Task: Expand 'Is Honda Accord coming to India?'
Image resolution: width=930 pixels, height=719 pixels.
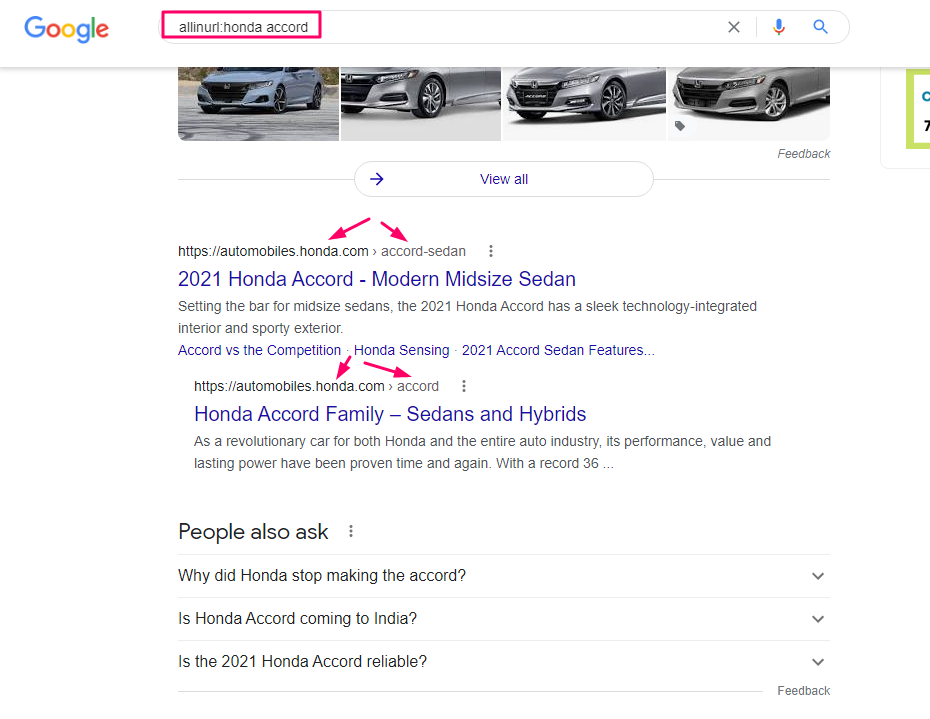Action: coord(818,619)
